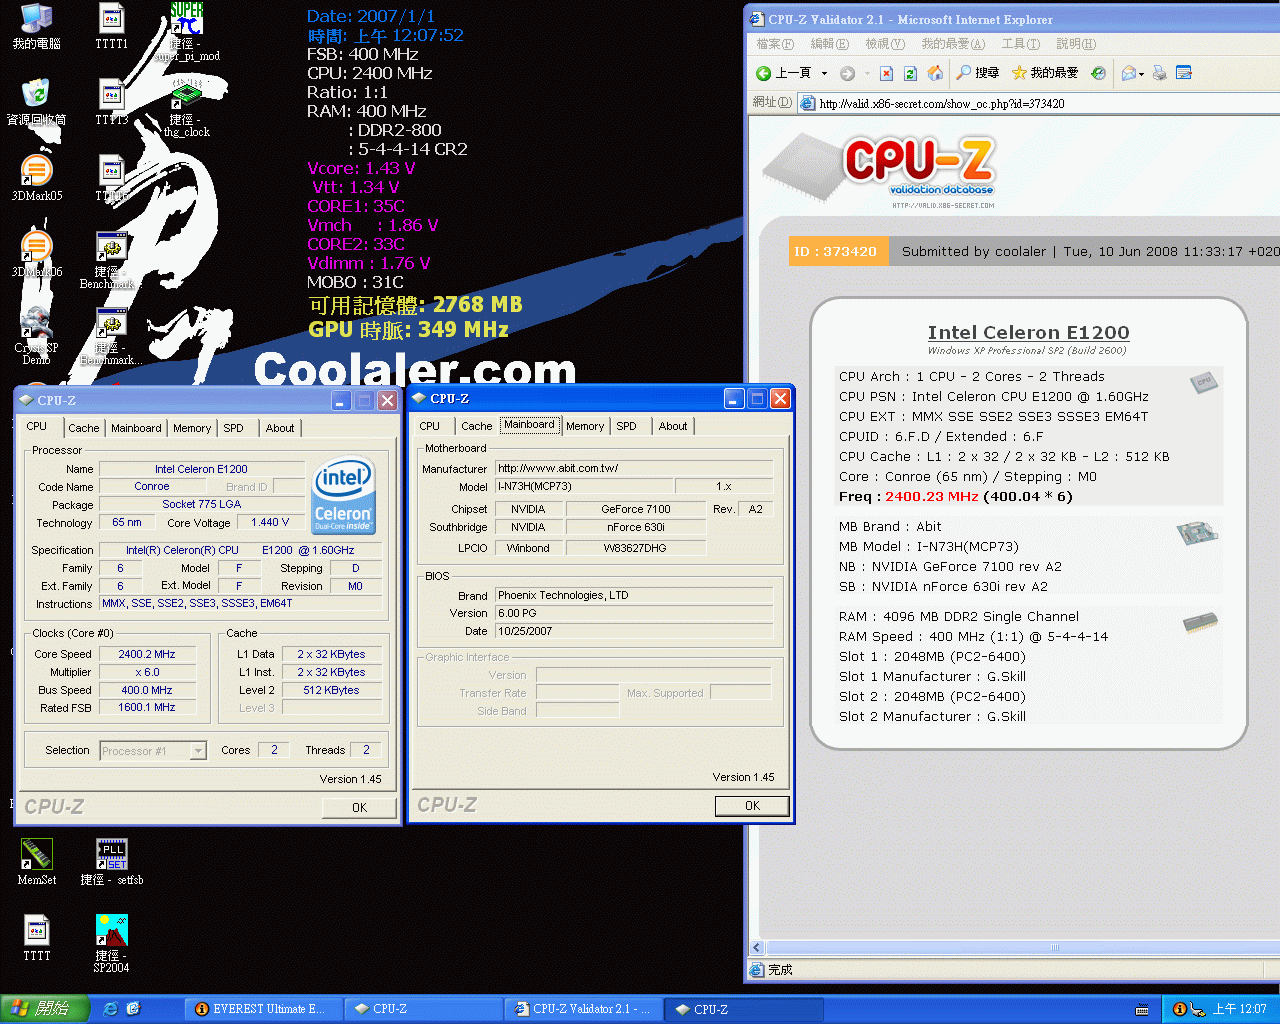Click OK in the left CPU-Z window
Viewport: 1280px width, 1024px height.
click(x=359, y=808)
